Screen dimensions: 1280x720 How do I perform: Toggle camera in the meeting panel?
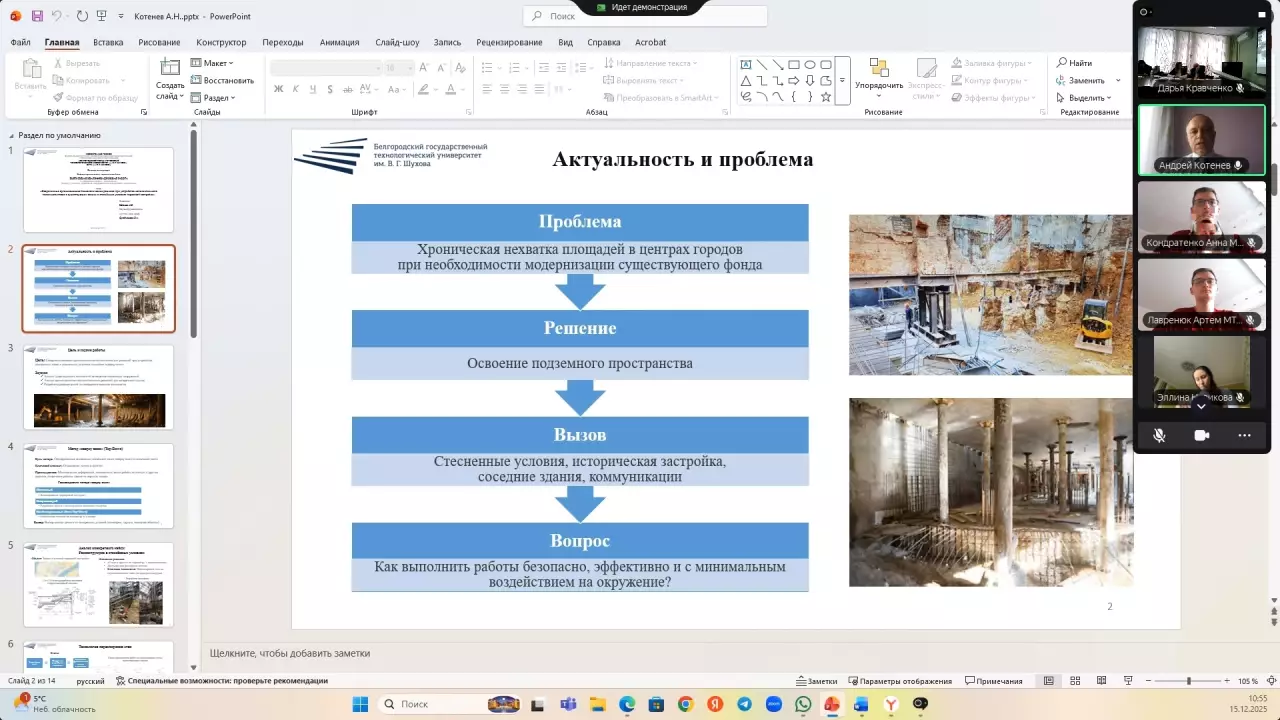[x=1201, y=435]
